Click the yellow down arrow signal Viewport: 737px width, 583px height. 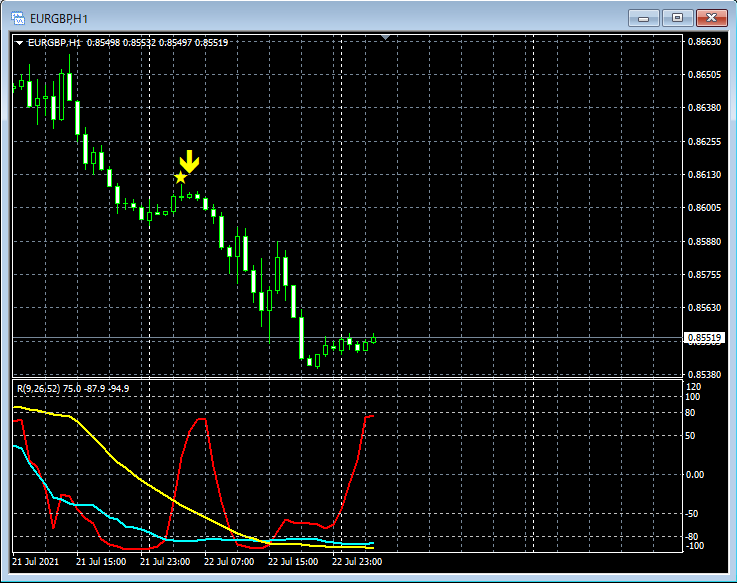pos(189,161)
